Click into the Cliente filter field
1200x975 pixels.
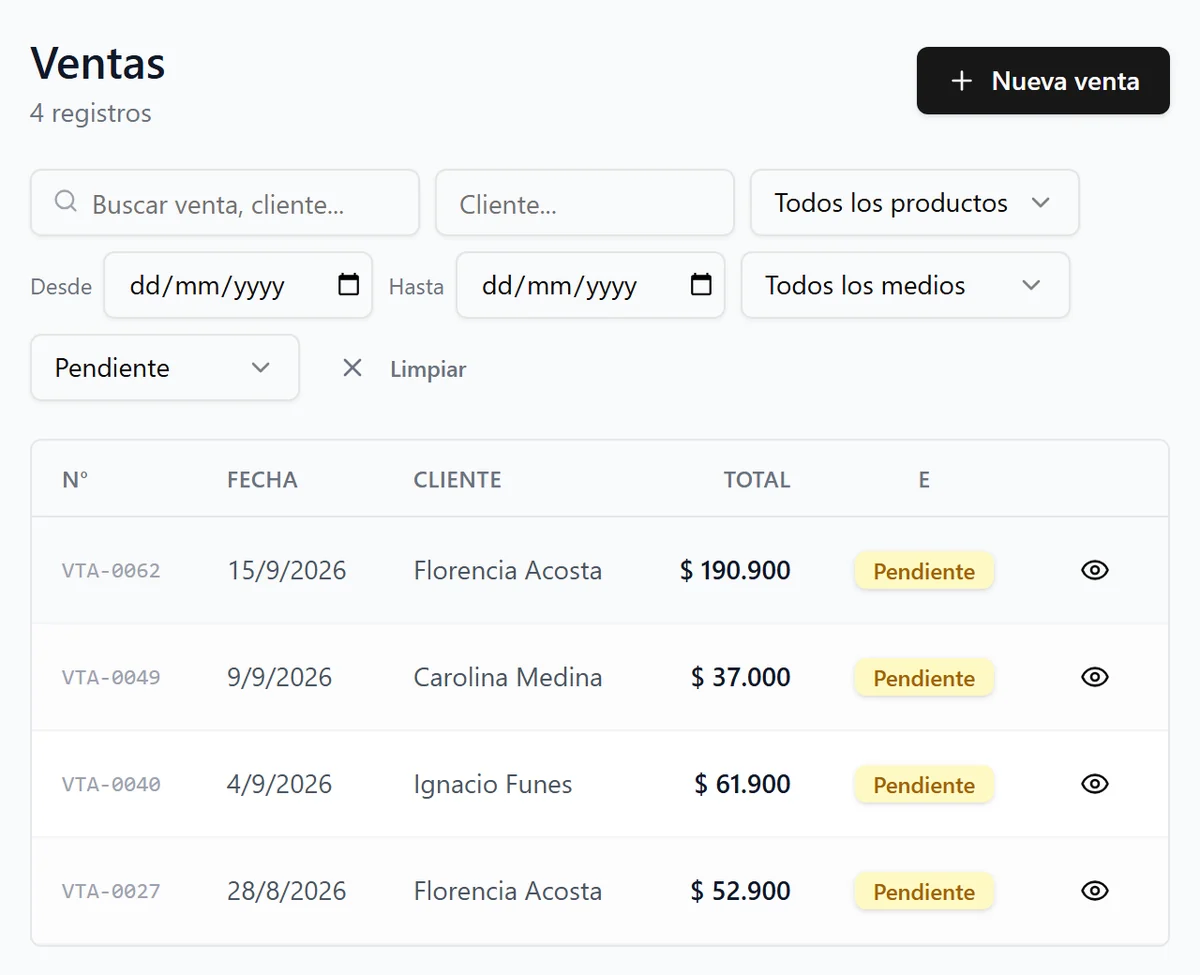[585, 202]
